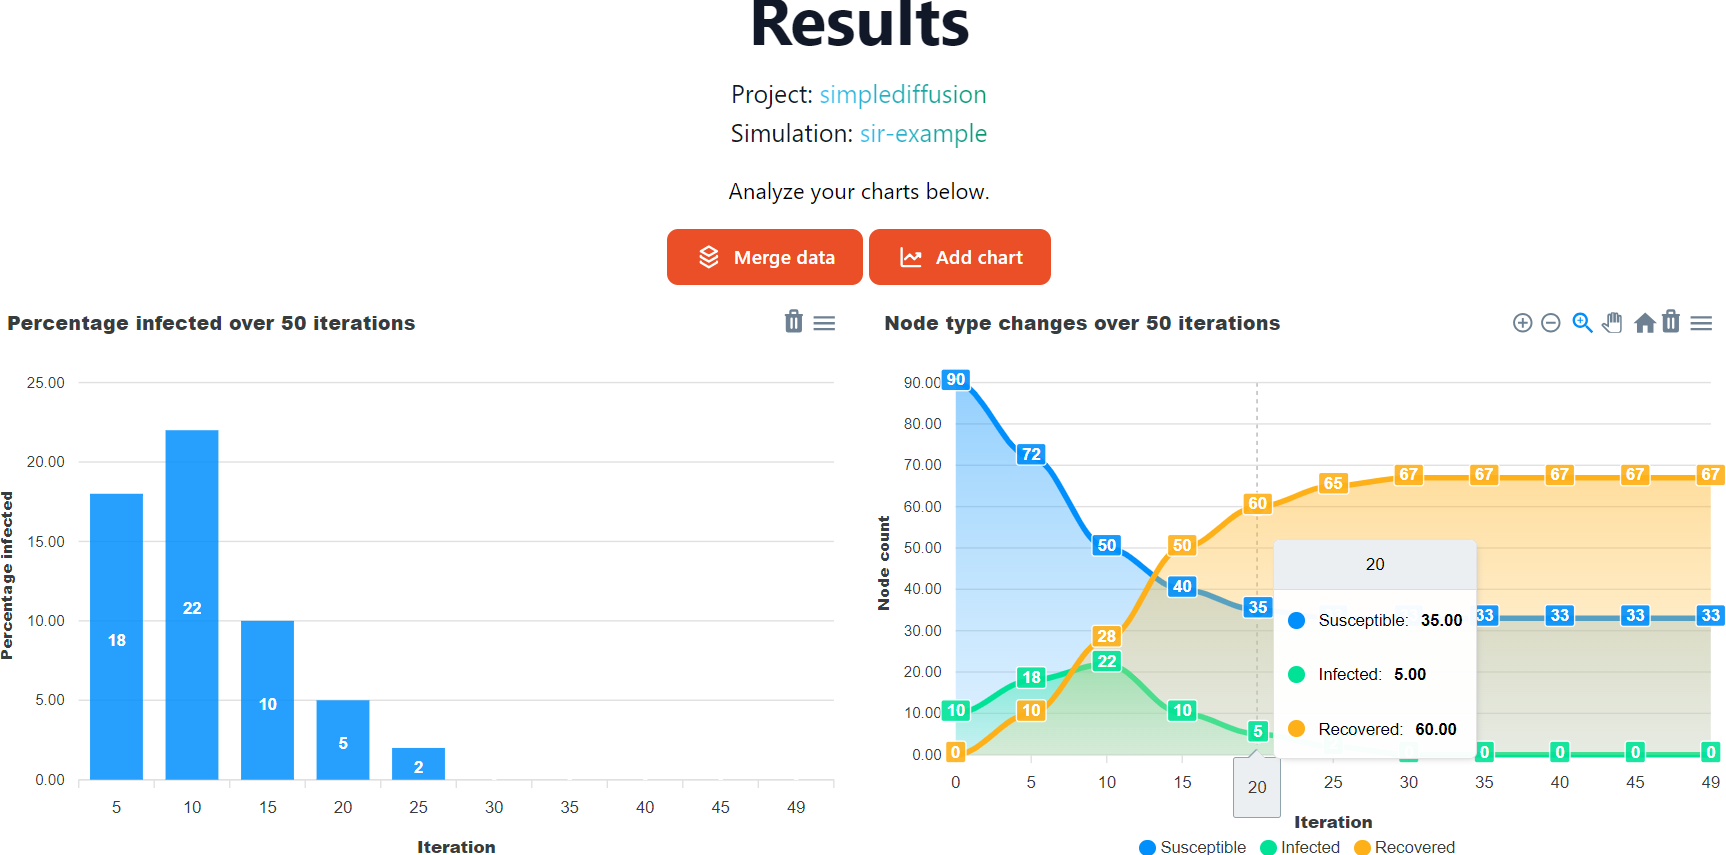Delete the Percentage infected chart

(794, 322)
